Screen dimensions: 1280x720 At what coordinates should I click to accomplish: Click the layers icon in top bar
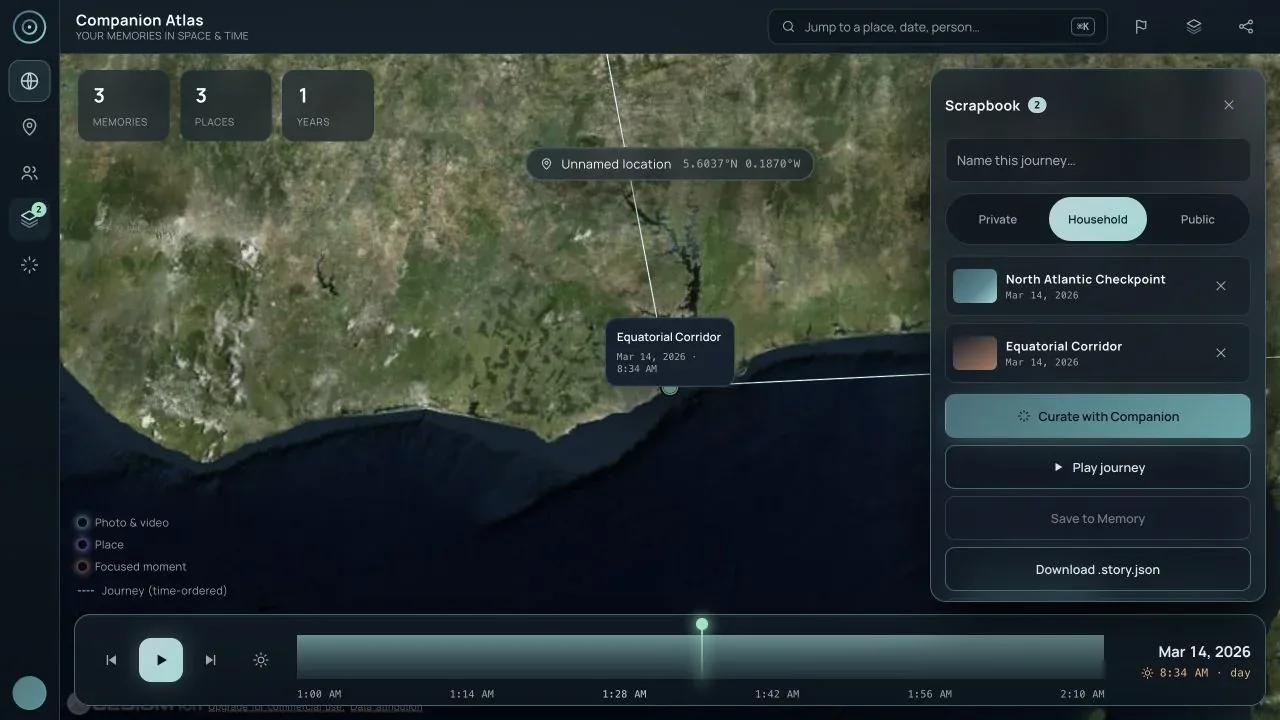1193,27
